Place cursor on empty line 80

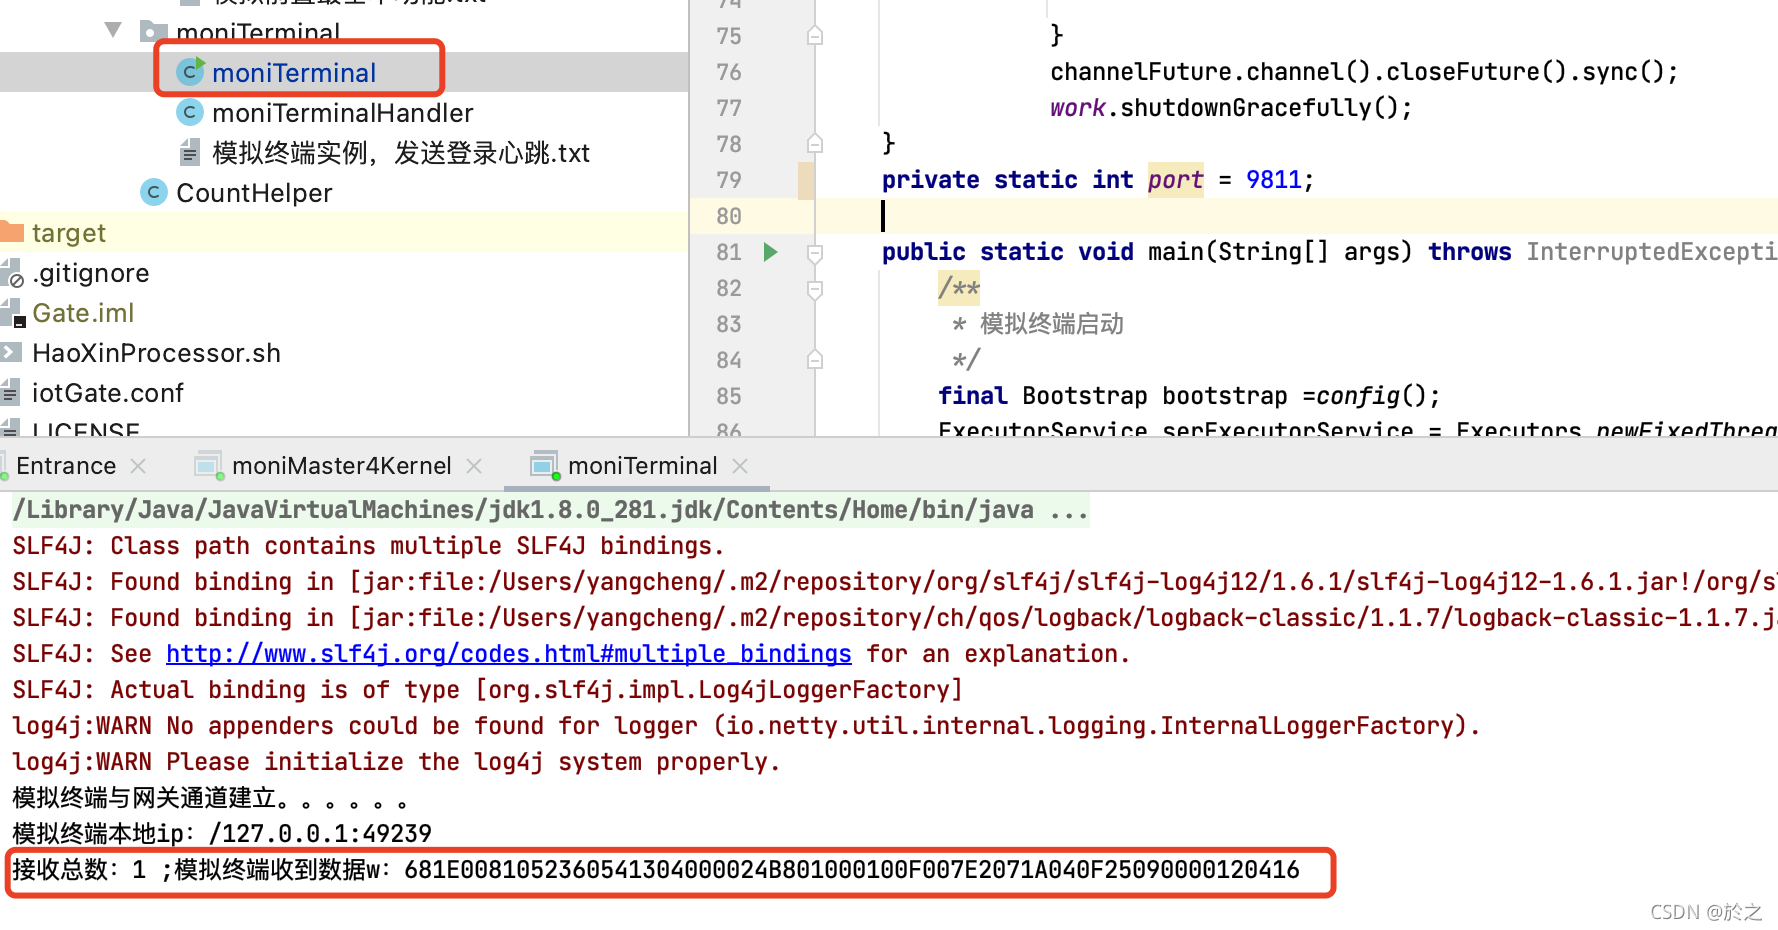click(x=1296, y=216)
